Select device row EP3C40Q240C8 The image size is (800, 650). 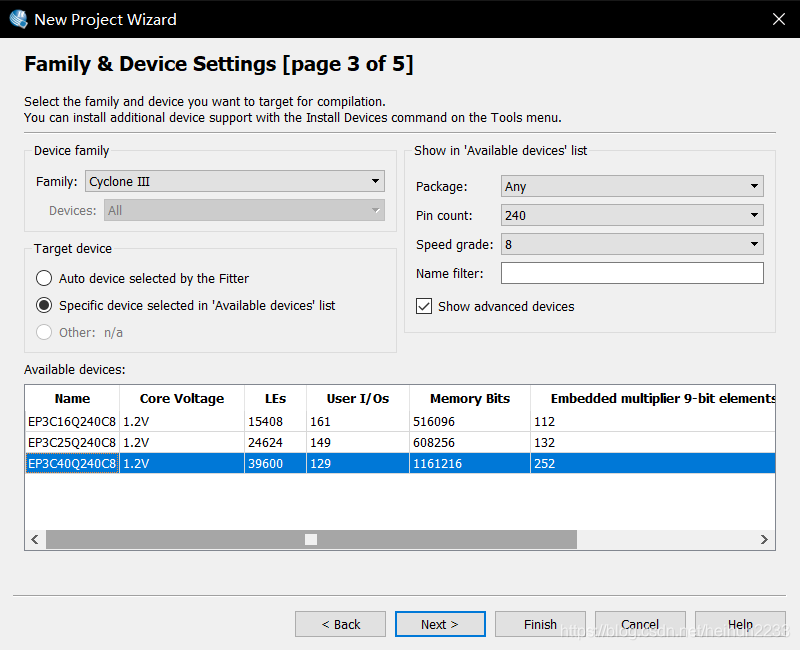(x=400, y=463)
